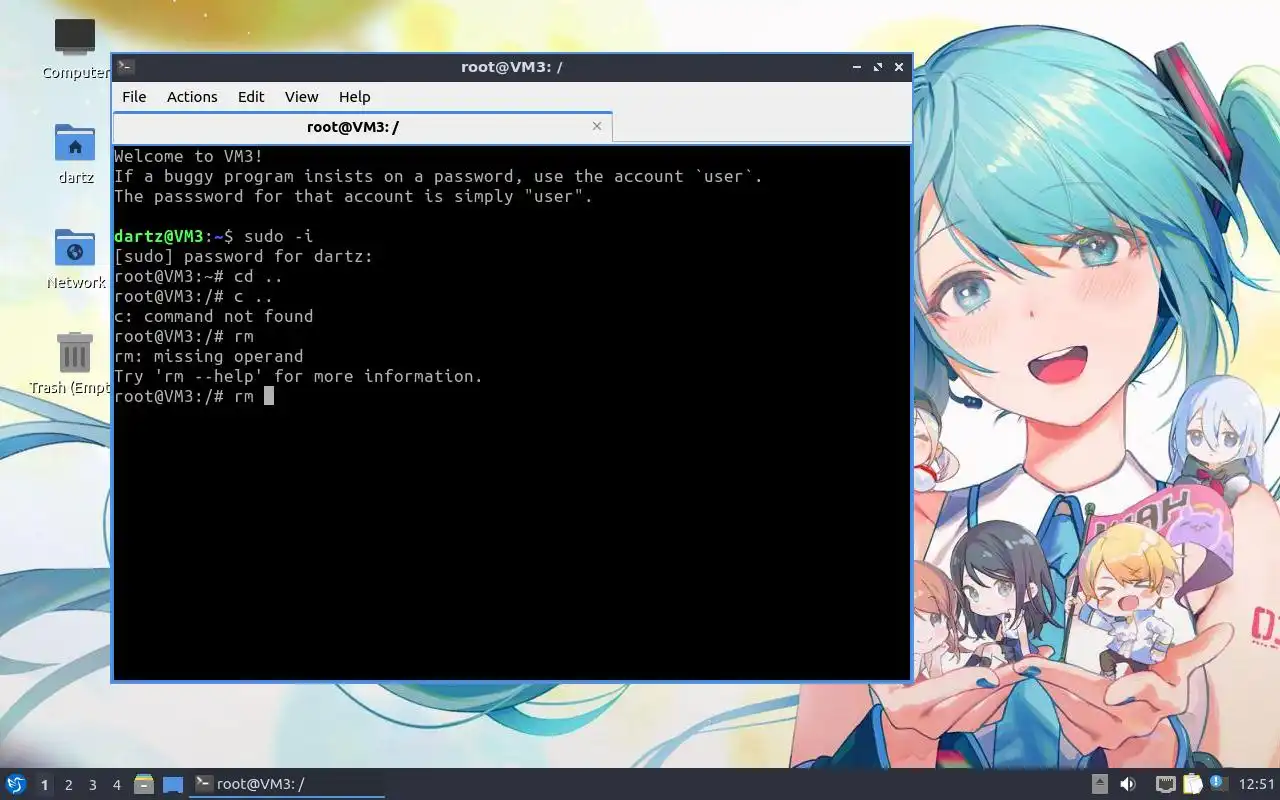Click the 'rm: missing operand' output line
This screenshot has height=800, width=1280.
point(209,356)
